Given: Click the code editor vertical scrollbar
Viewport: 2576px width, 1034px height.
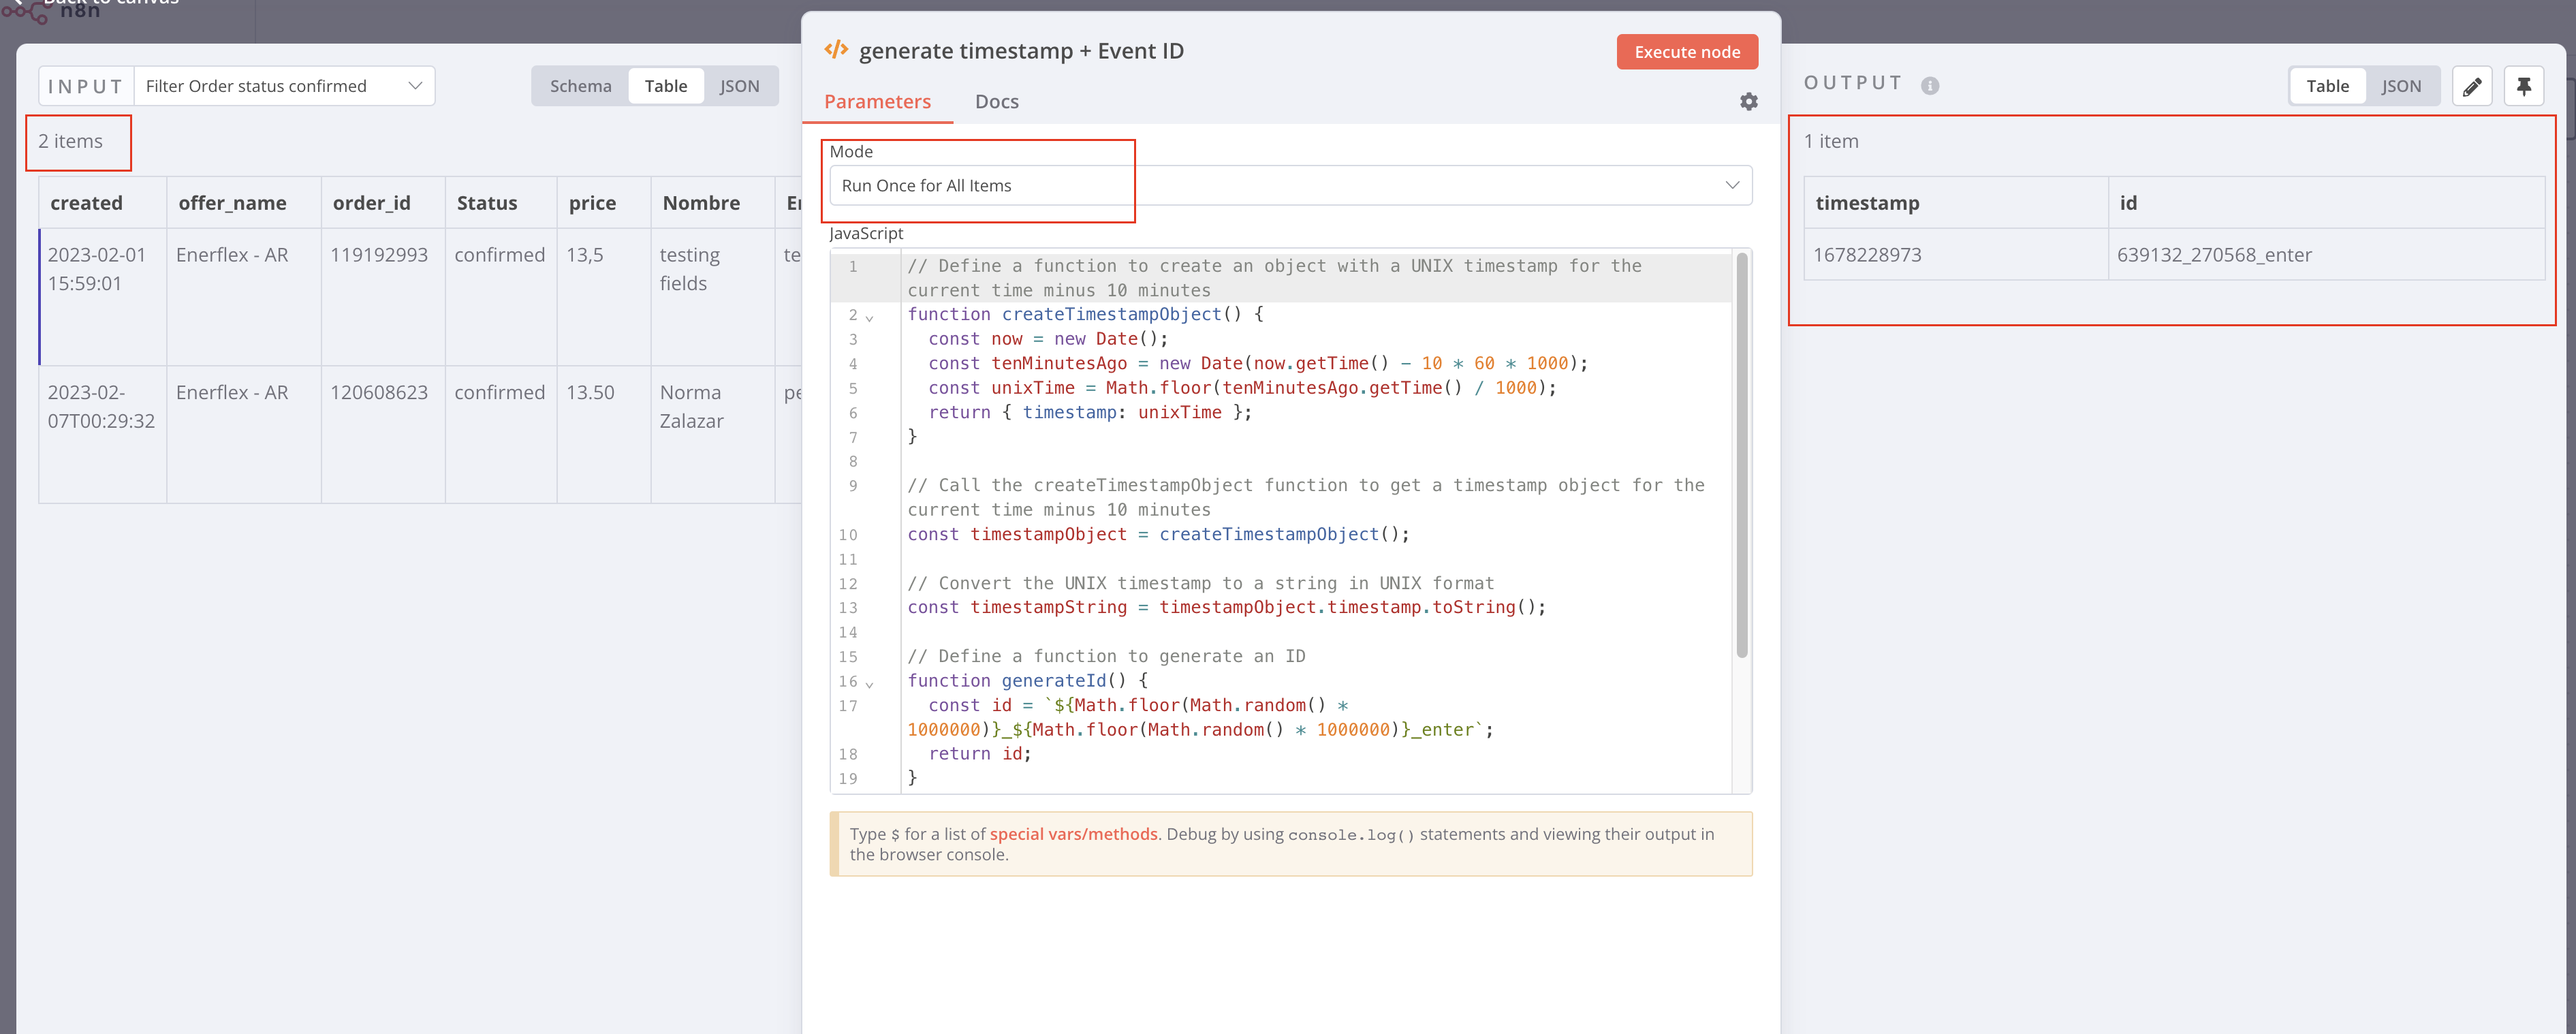Looking at the screenshot, I should coord(1741,455).
